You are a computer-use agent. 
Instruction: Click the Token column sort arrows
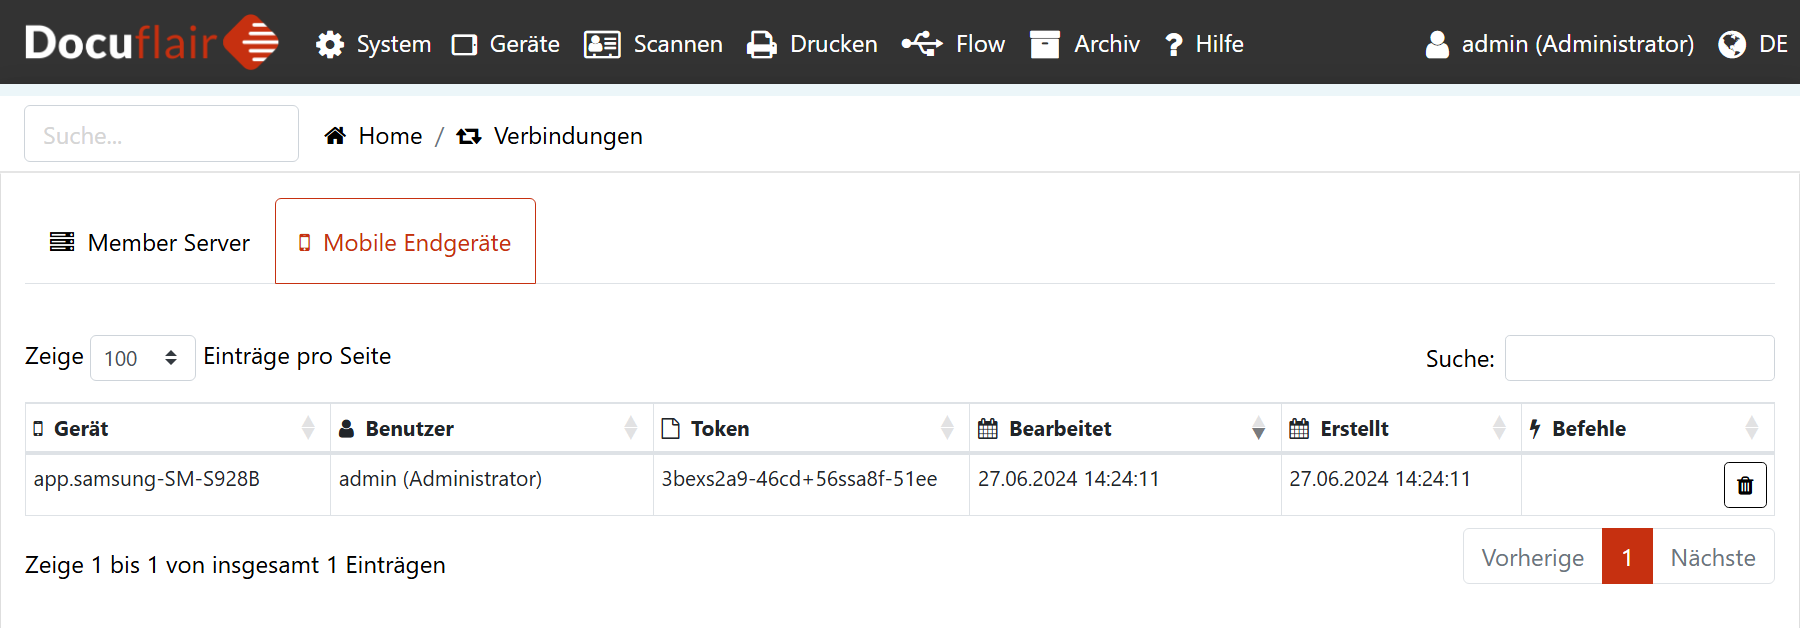947,428
